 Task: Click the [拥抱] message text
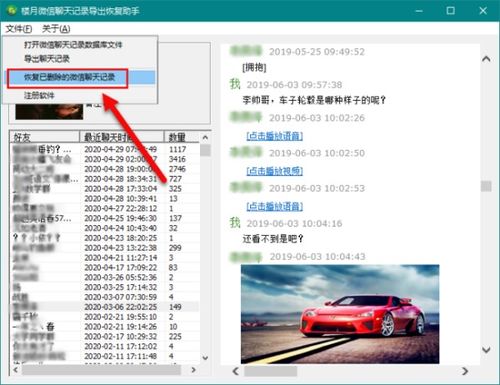(x=254, y=68)
